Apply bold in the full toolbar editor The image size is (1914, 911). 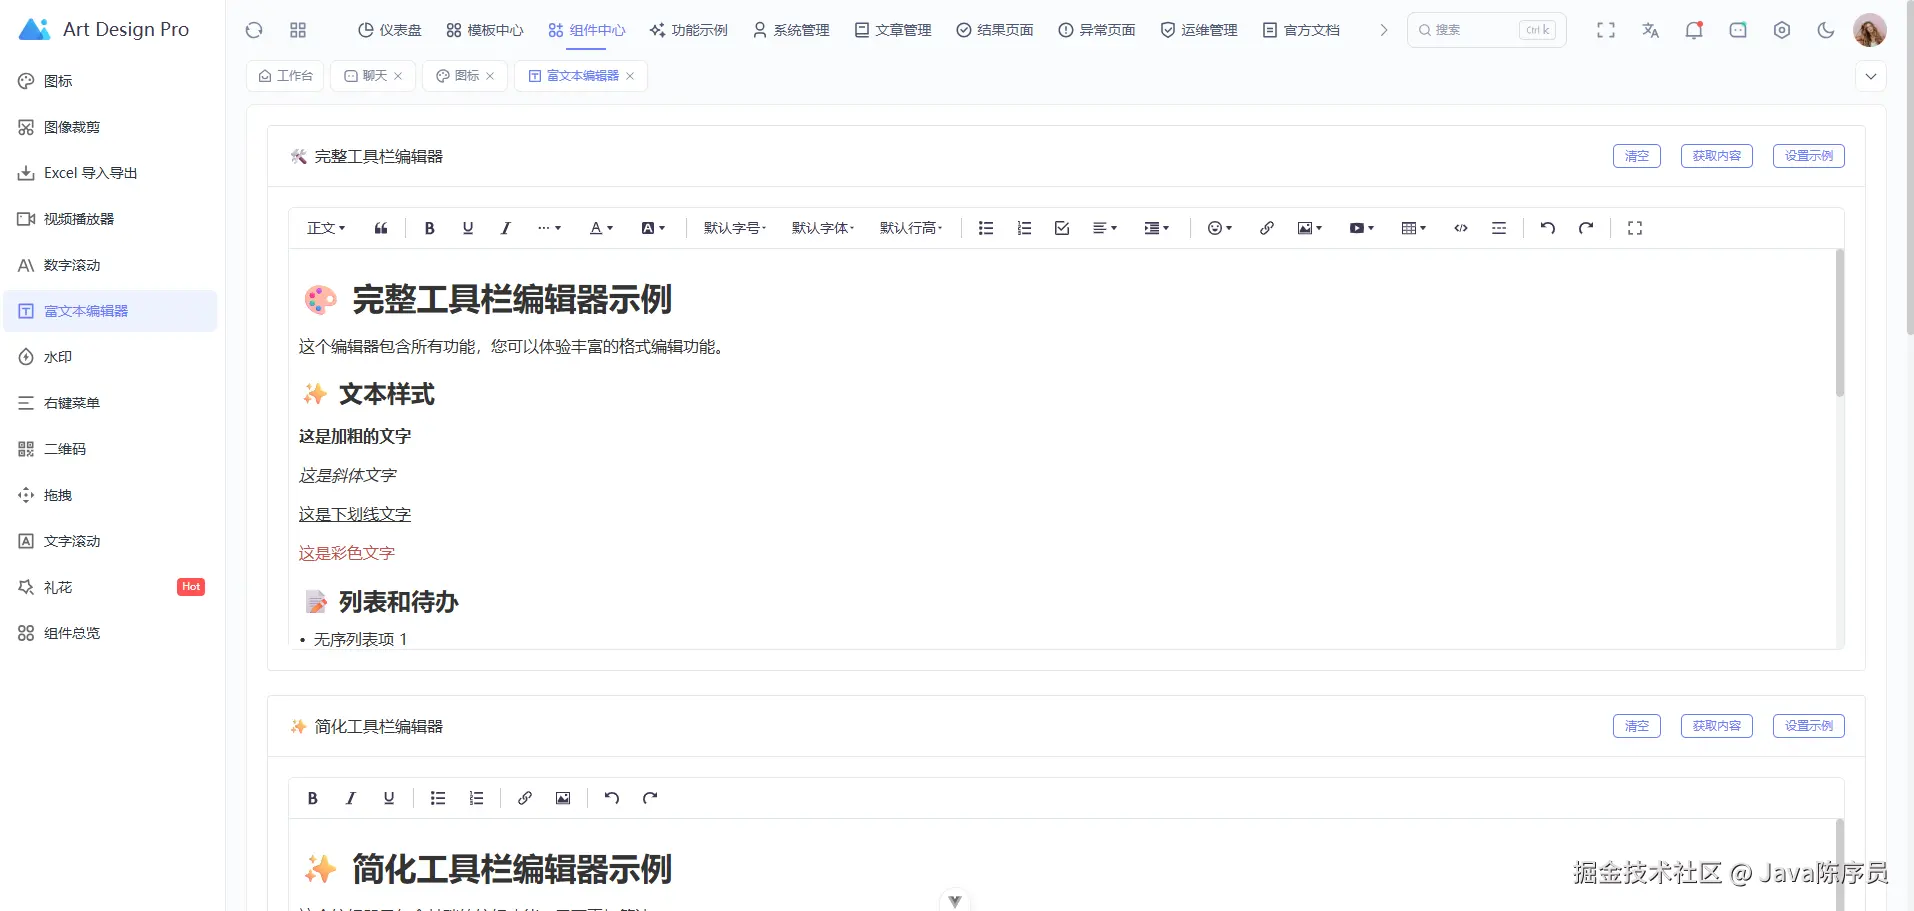pyautogui.click(x=429, y=228)
